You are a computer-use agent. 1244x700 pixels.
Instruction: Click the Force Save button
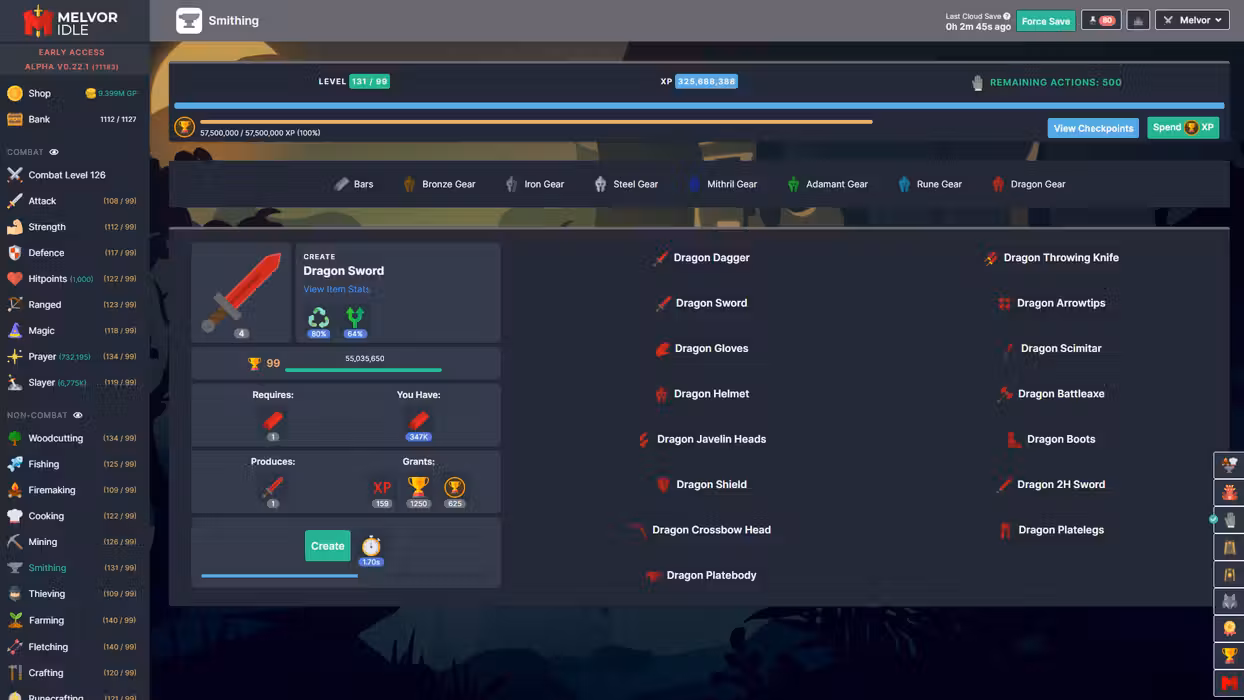pyautogui.click(x=1045, y=21)
